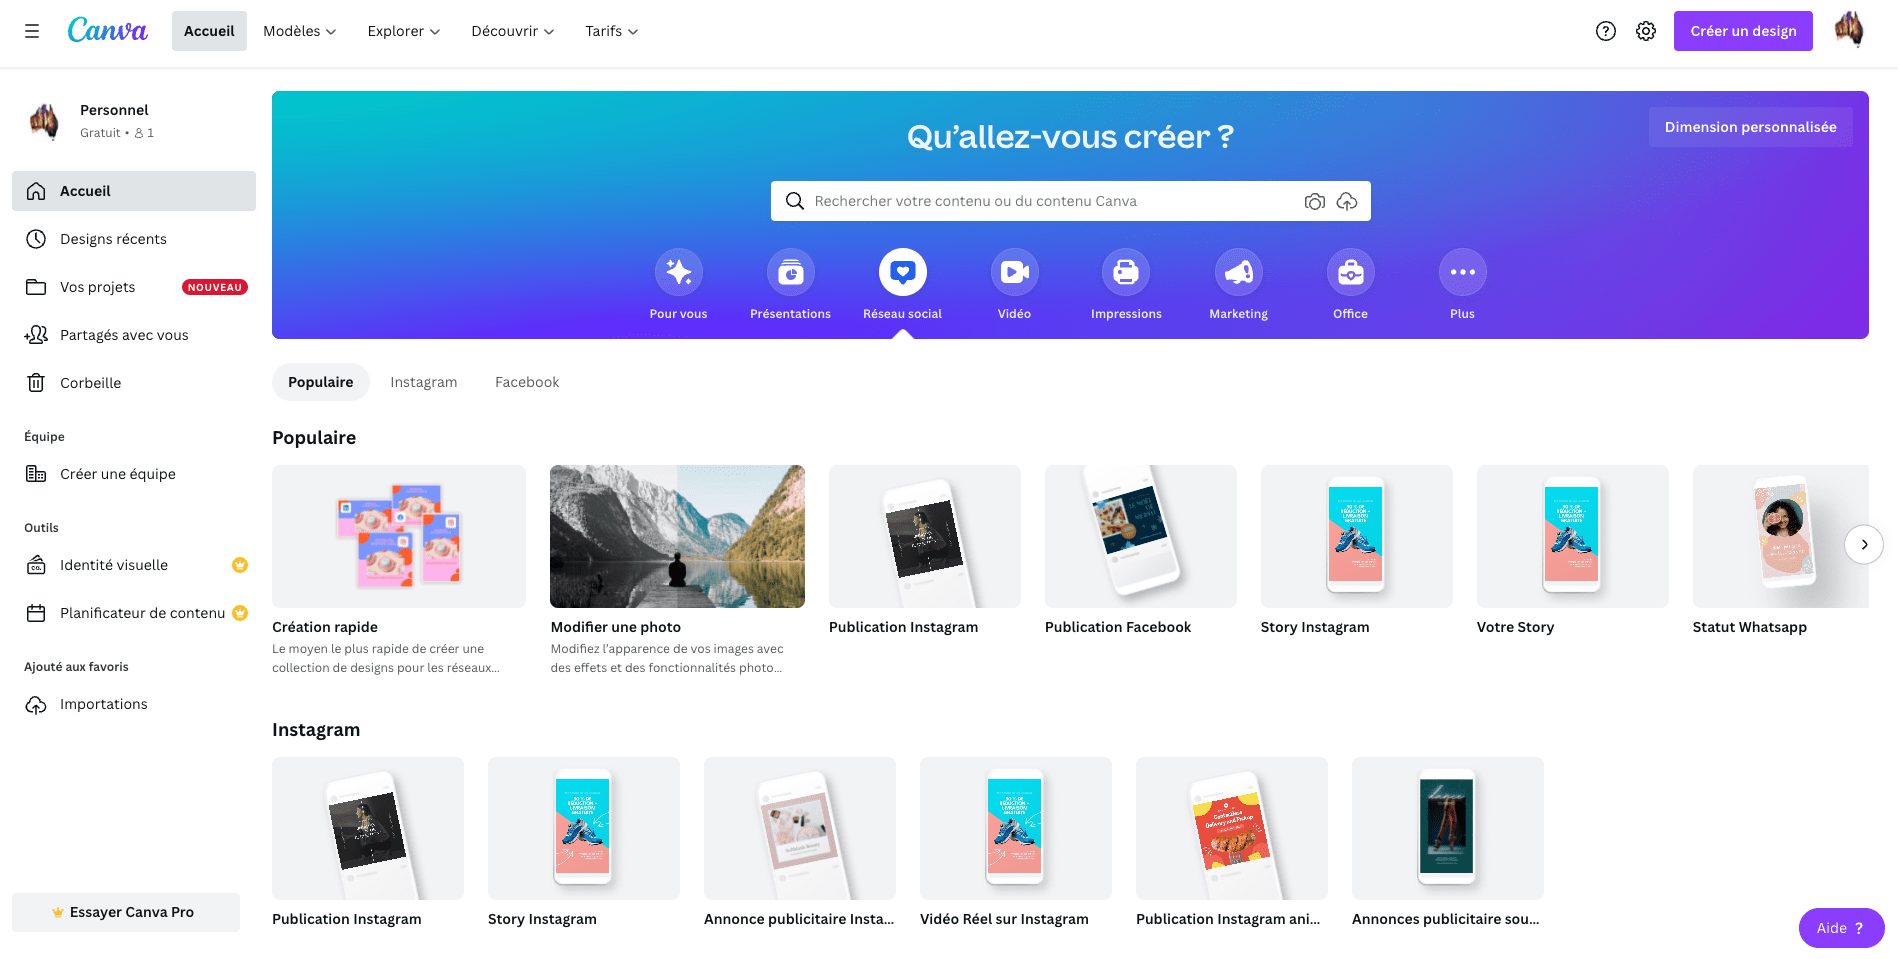Click Créer une équipe
Viewport: 1898px width, 959px height.
pos(134,474)
